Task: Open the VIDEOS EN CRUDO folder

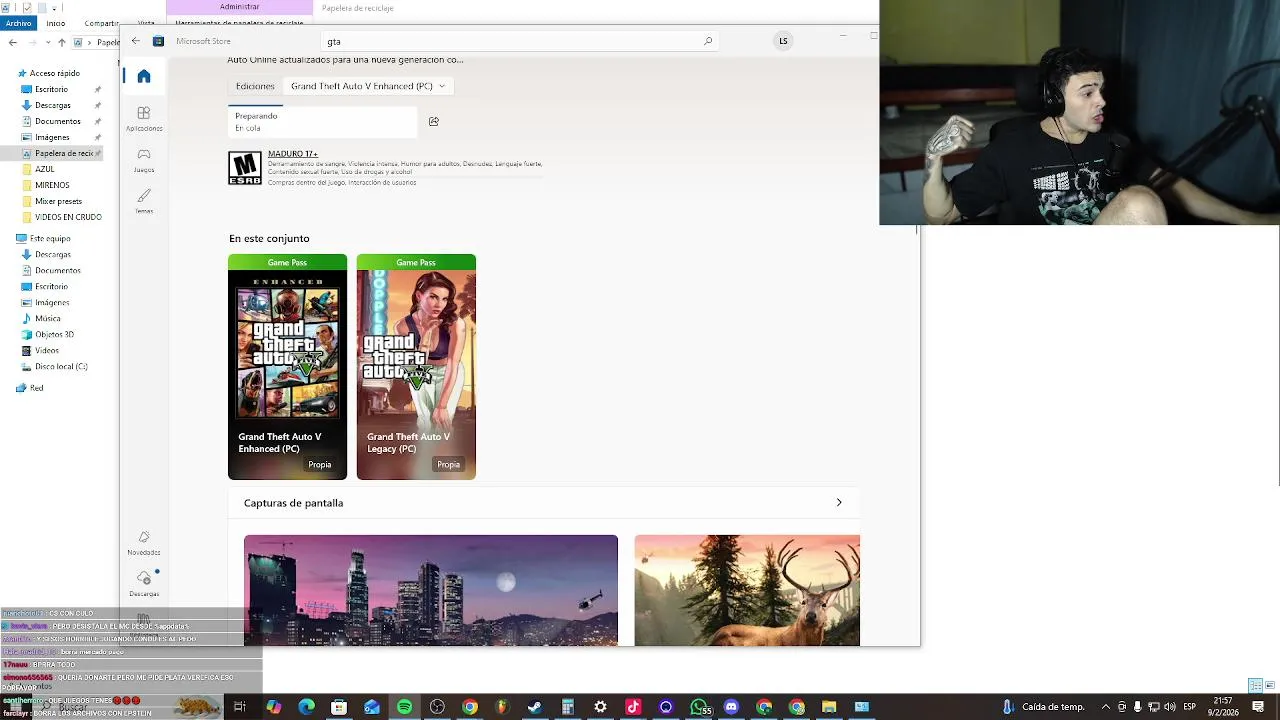Action: point(67,217)
